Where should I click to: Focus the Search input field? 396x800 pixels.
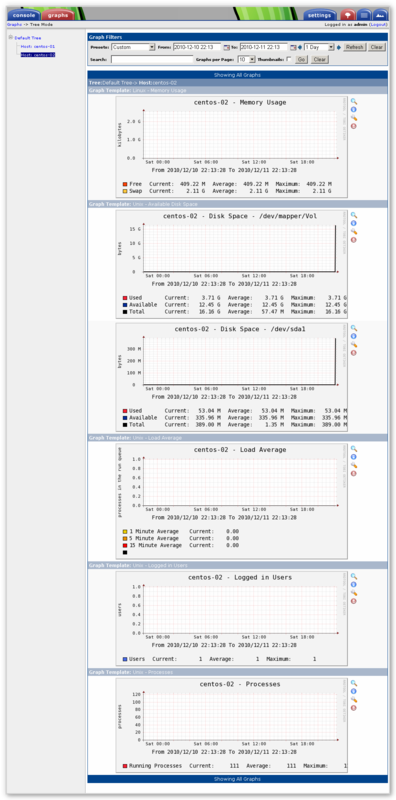tap(145, 59)
